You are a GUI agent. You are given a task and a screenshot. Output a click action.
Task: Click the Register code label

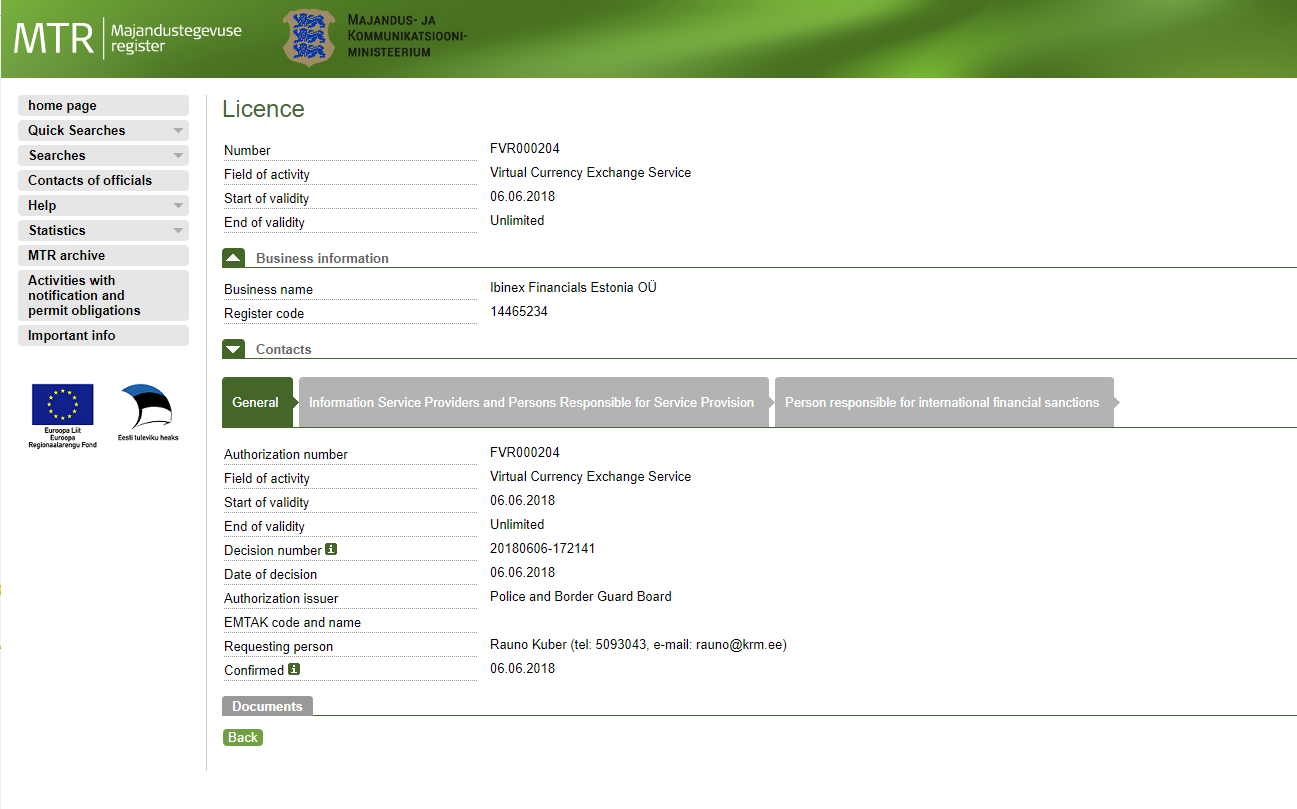point(264,314)
